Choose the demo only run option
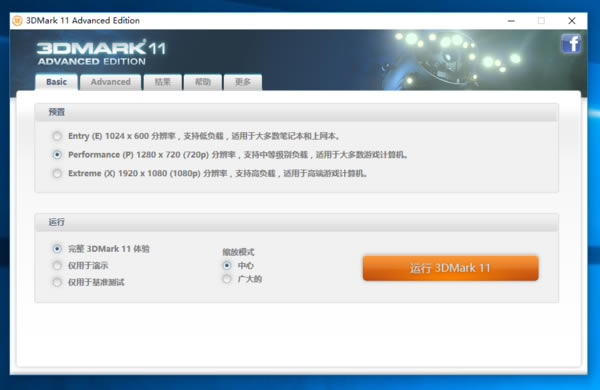This screenshot has height=390, width=600. click(x=57, y=265)
